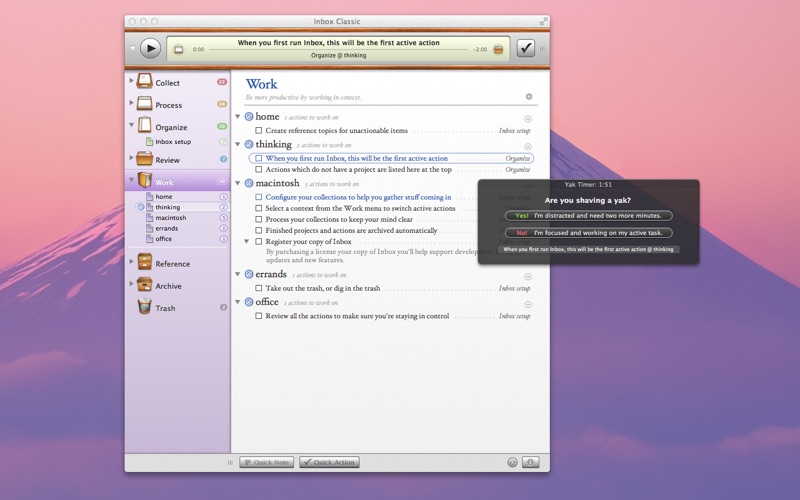This screenshot has width=800, height=500.
Task: Mark the active action complete with the checkmark button
Action: [526, 48]
